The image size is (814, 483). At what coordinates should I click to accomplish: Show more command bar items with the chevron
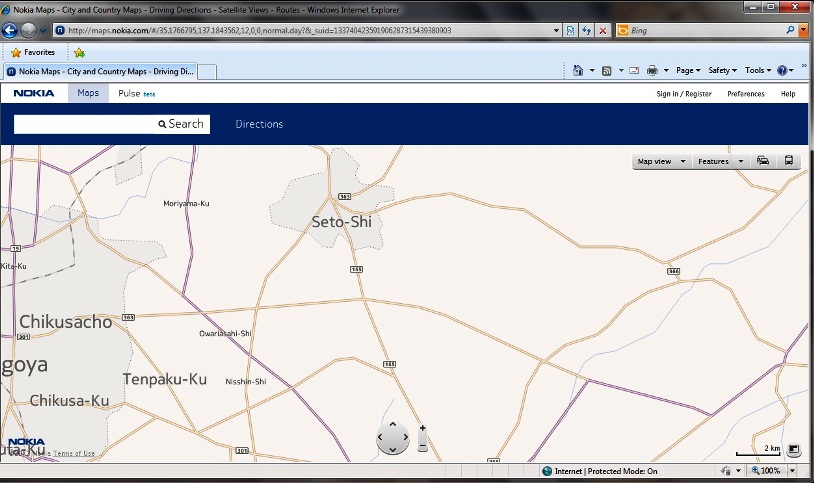[805, 65]
